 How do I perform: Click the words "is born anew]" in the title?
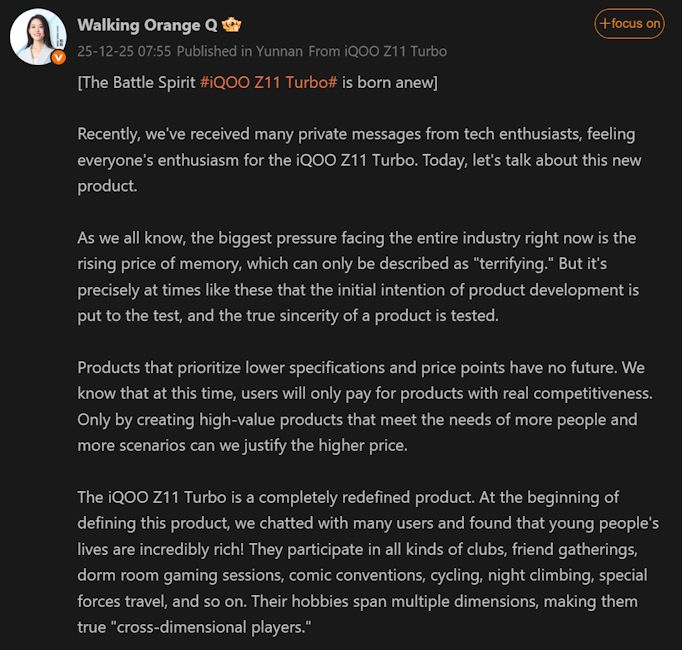tap(389, 82)
